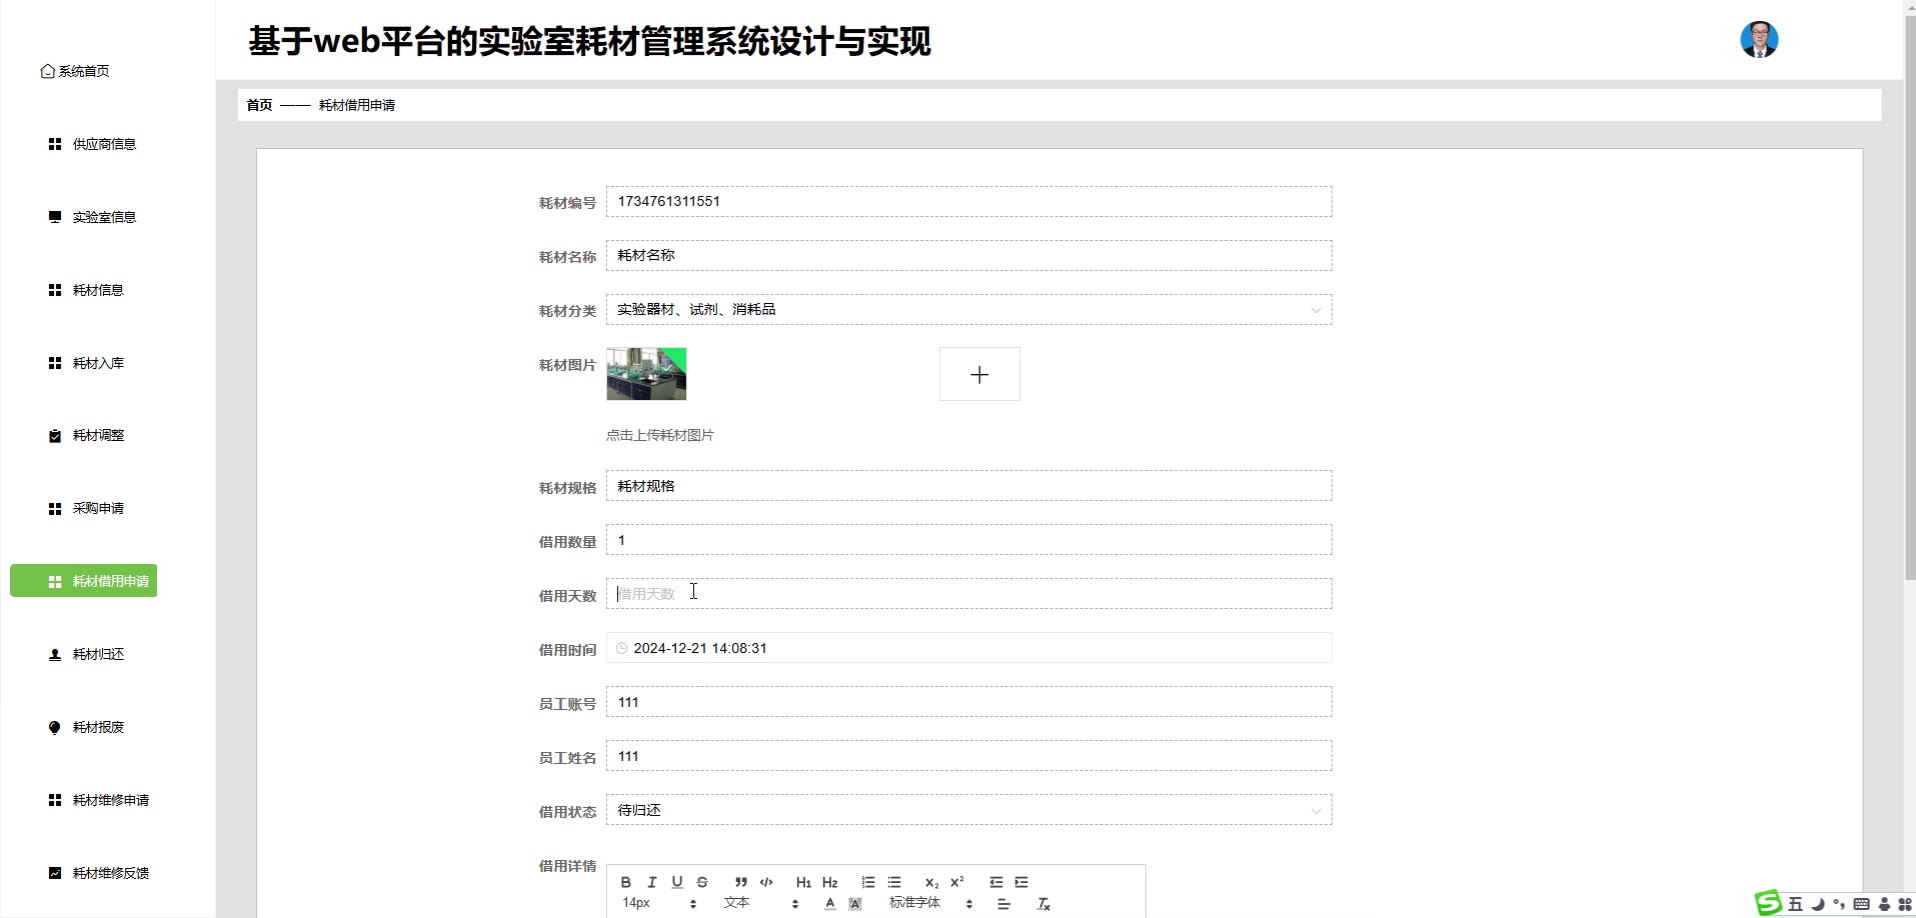Open the 采购申请 menu
1916x918 pixels.
tap(86, 508)
